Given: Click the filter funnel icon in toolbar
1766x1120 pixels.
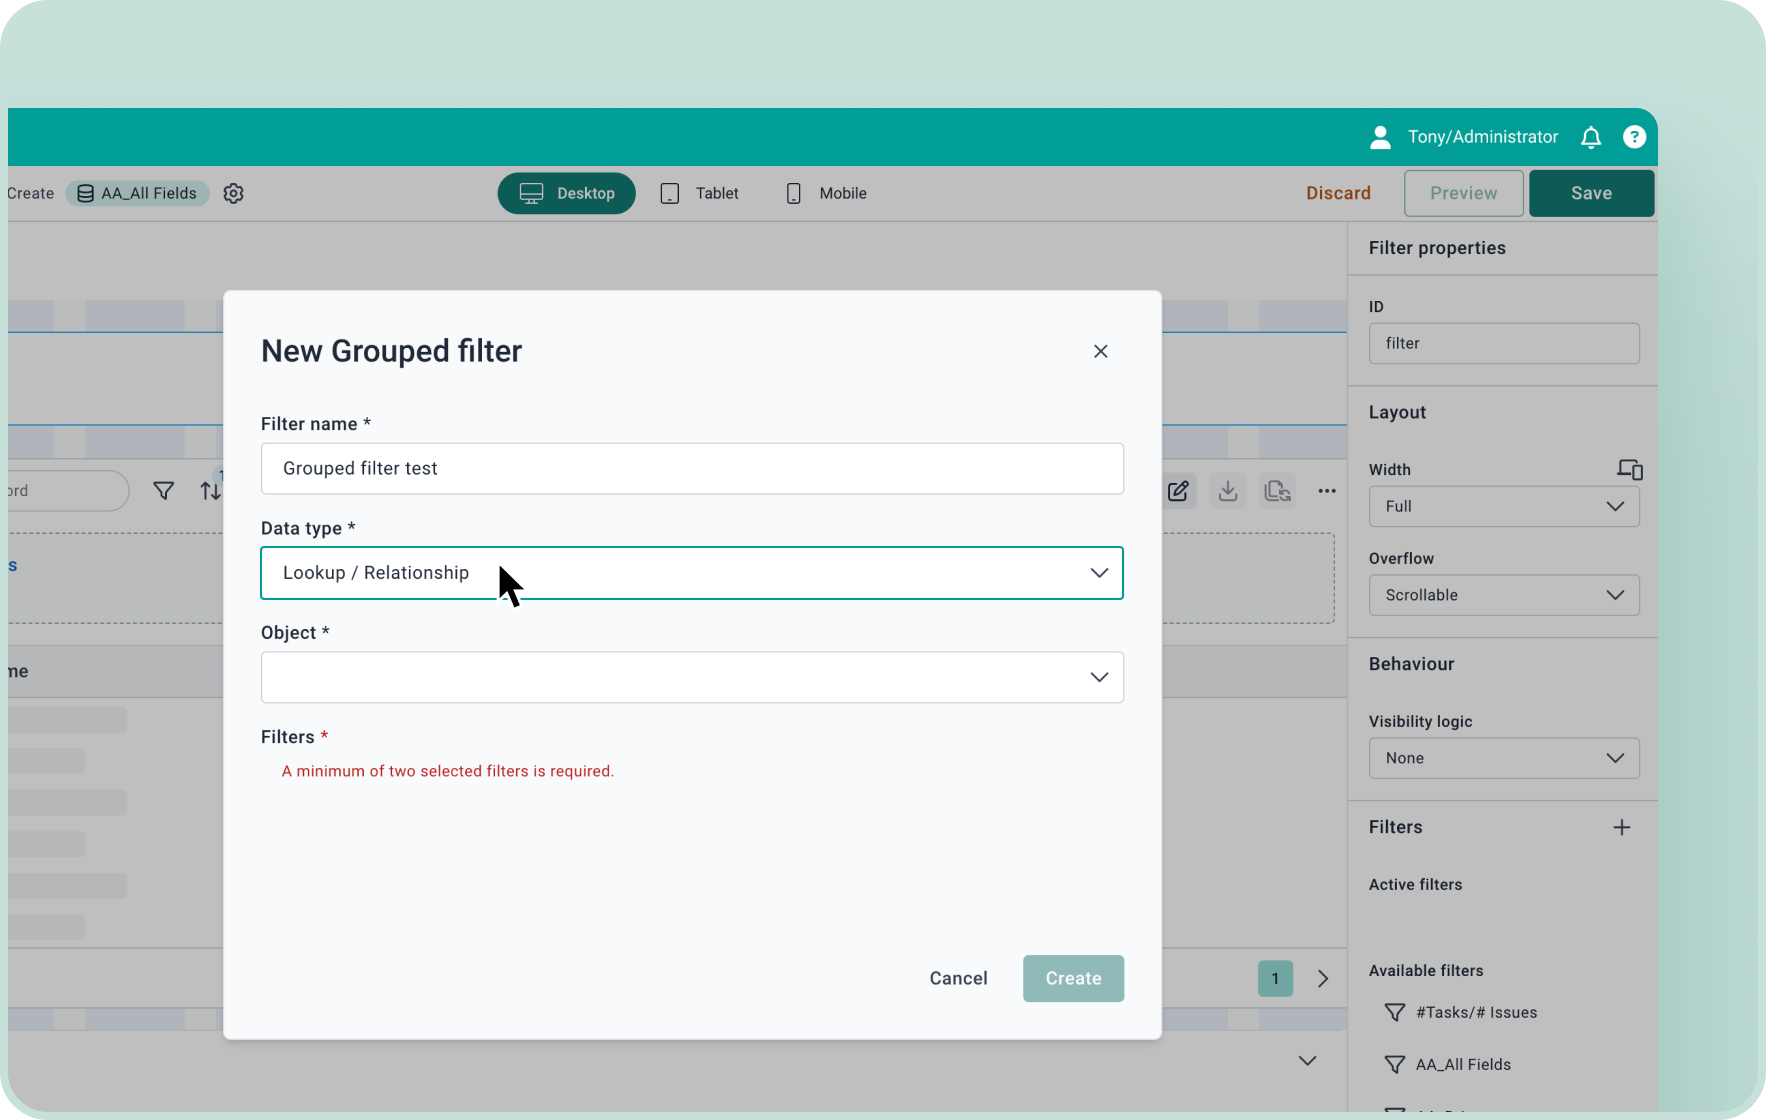Looking at the screenshot, I should pyautogui.click(x=163, y=491).
